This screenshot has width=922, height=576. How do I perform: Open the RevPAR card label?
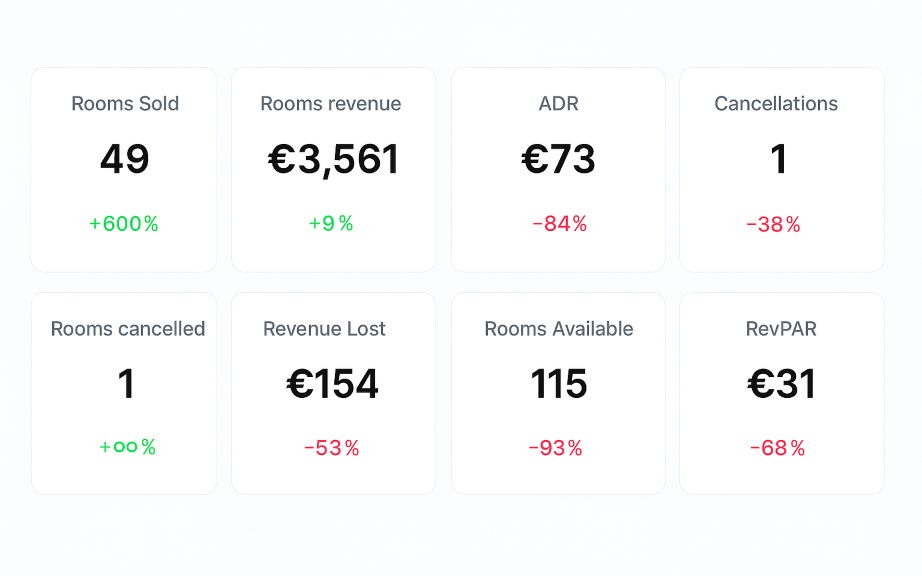pyautogui.click(x=781, y=329)
